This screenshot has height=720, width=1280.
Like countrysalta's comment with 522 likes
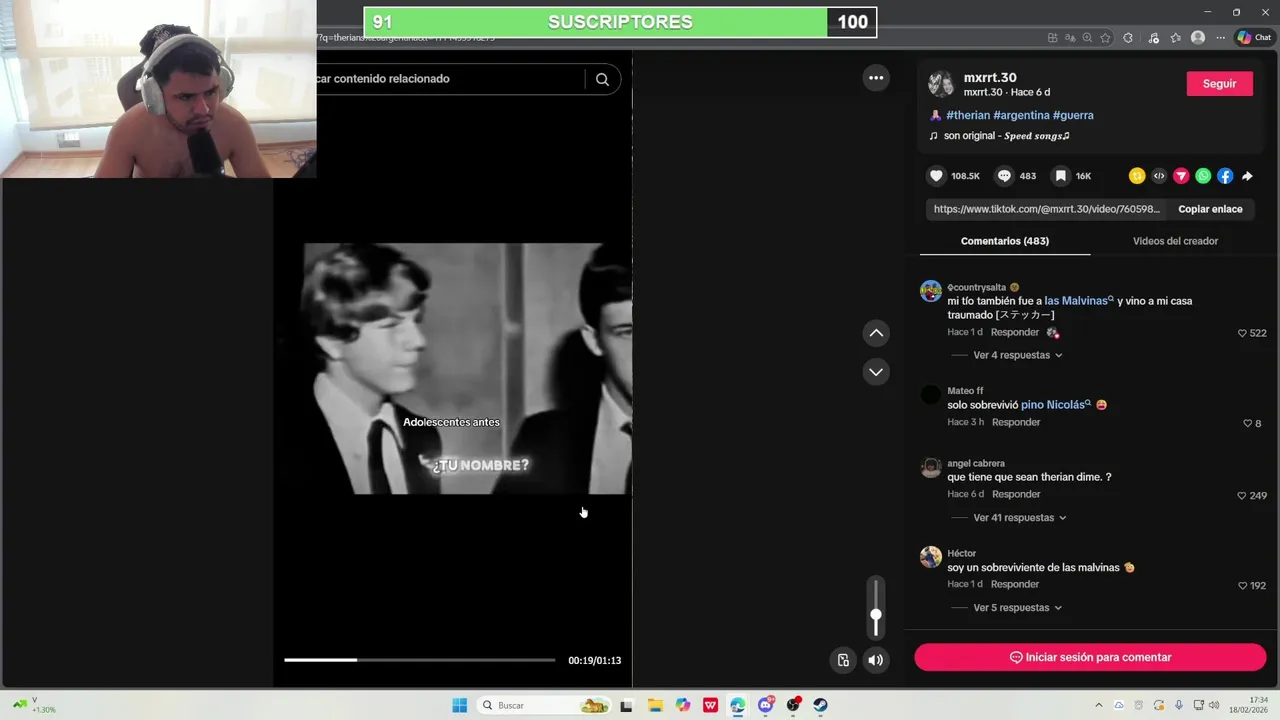[x=1243, y=333]
